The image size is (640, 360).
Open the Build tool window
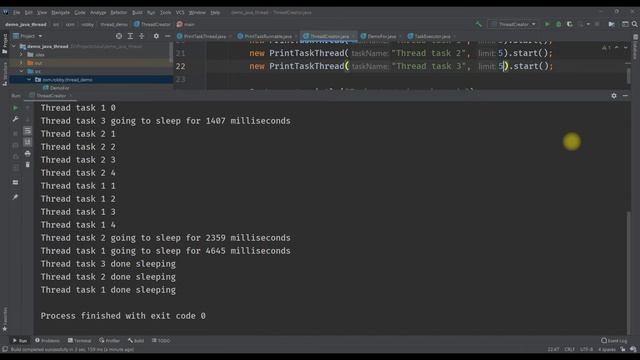click(136, 340)
